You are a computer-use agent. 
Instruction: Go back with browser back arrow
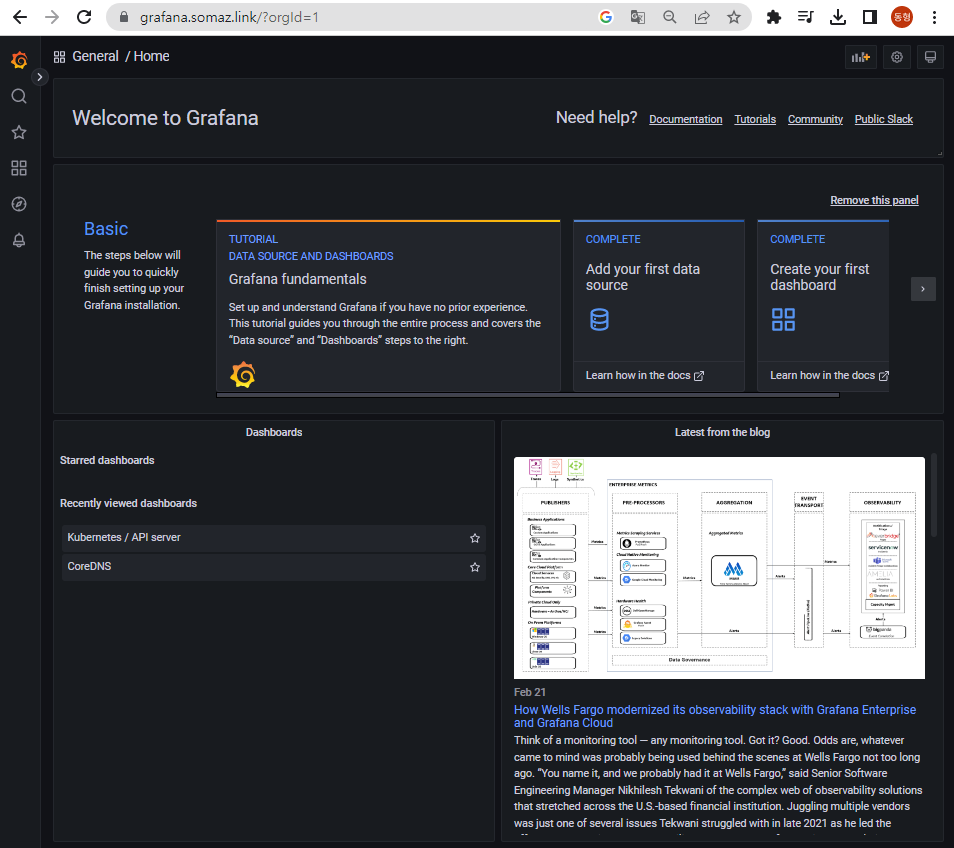pyautogui.click(x=20, y=17)
